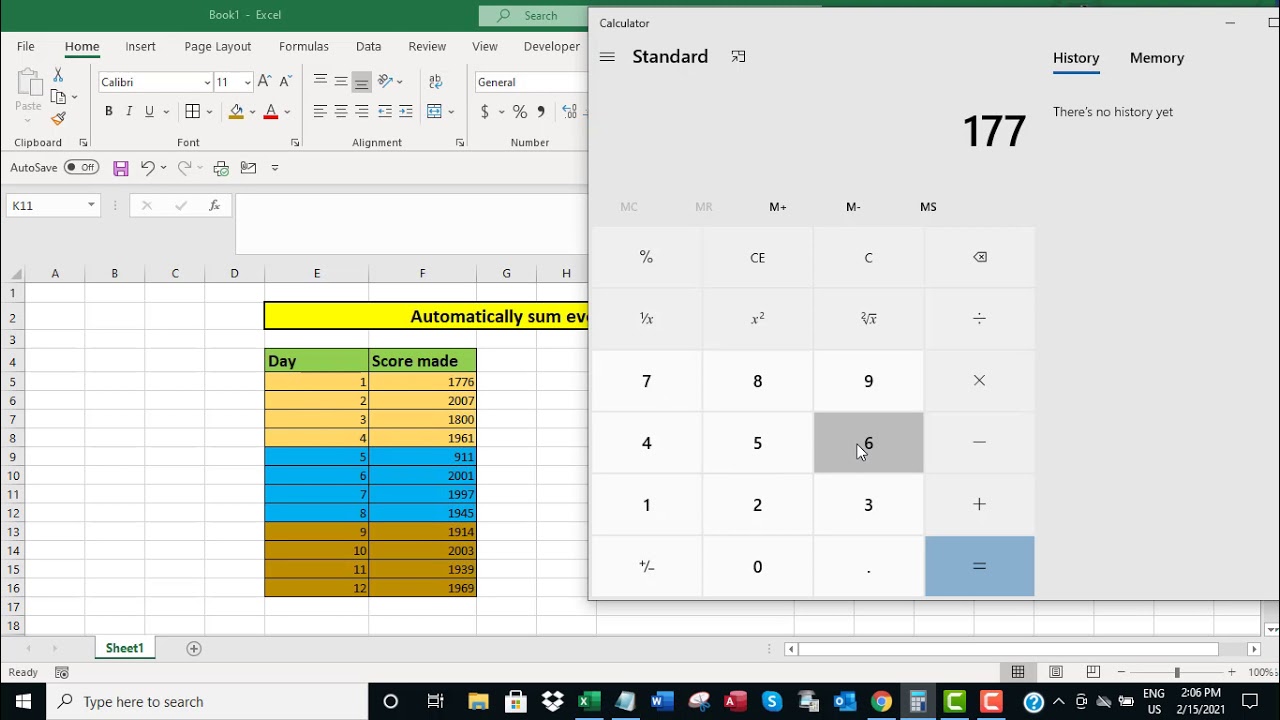The height and width of the screenshot is (720, 1280).
Task: Click the square root button in Calculator
Action: tap(868, 319)
